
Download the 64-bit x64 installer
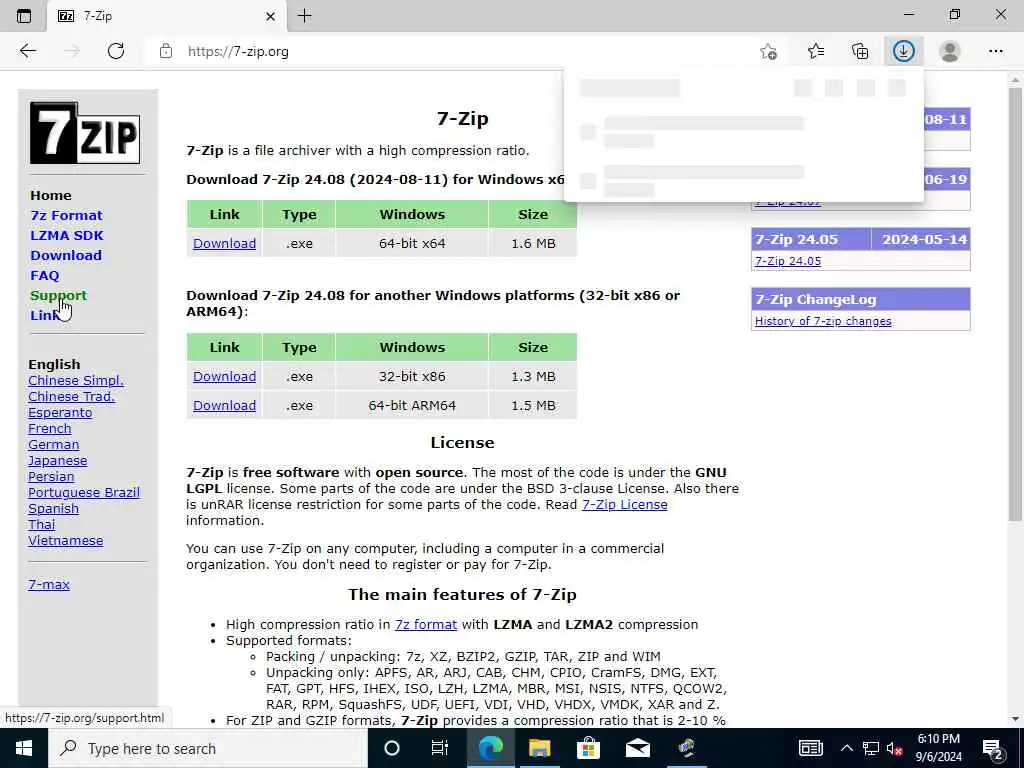coord(224,244)
